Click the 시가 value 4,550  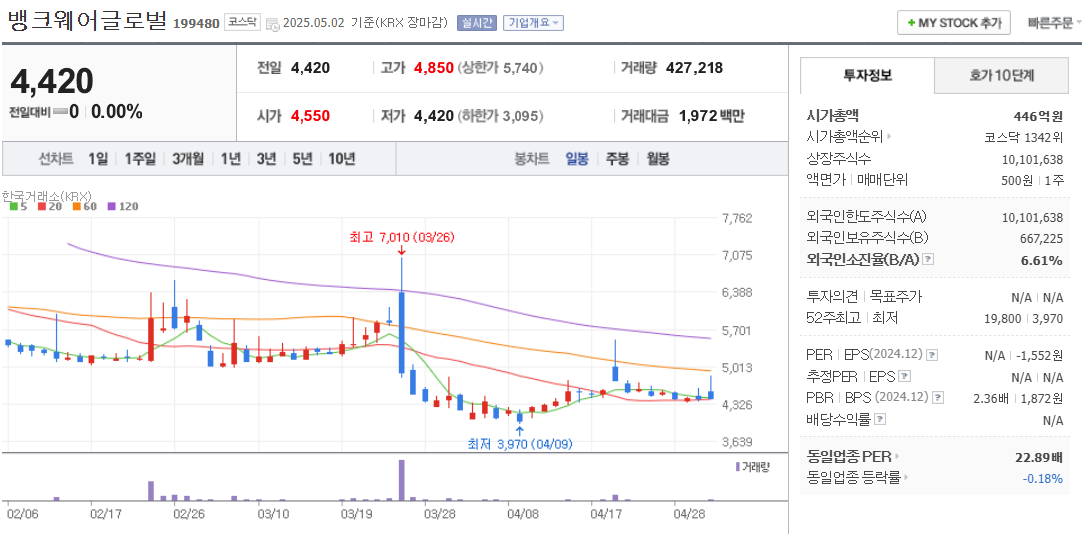311,116
